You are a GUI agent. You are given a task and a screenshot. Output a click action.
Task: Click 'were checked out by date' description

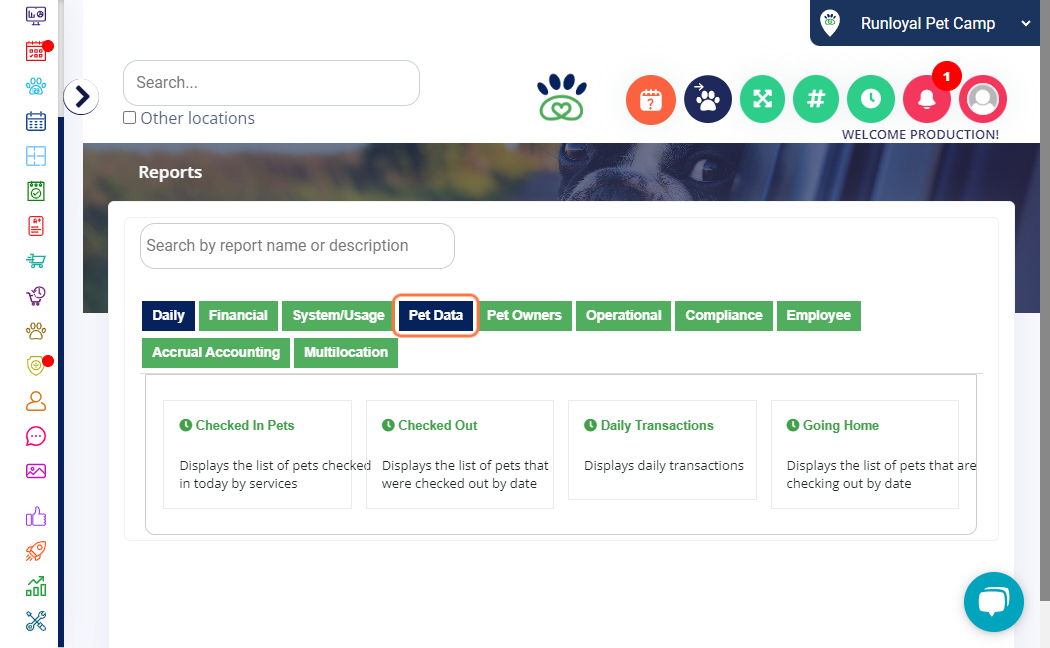pos(459,483)
